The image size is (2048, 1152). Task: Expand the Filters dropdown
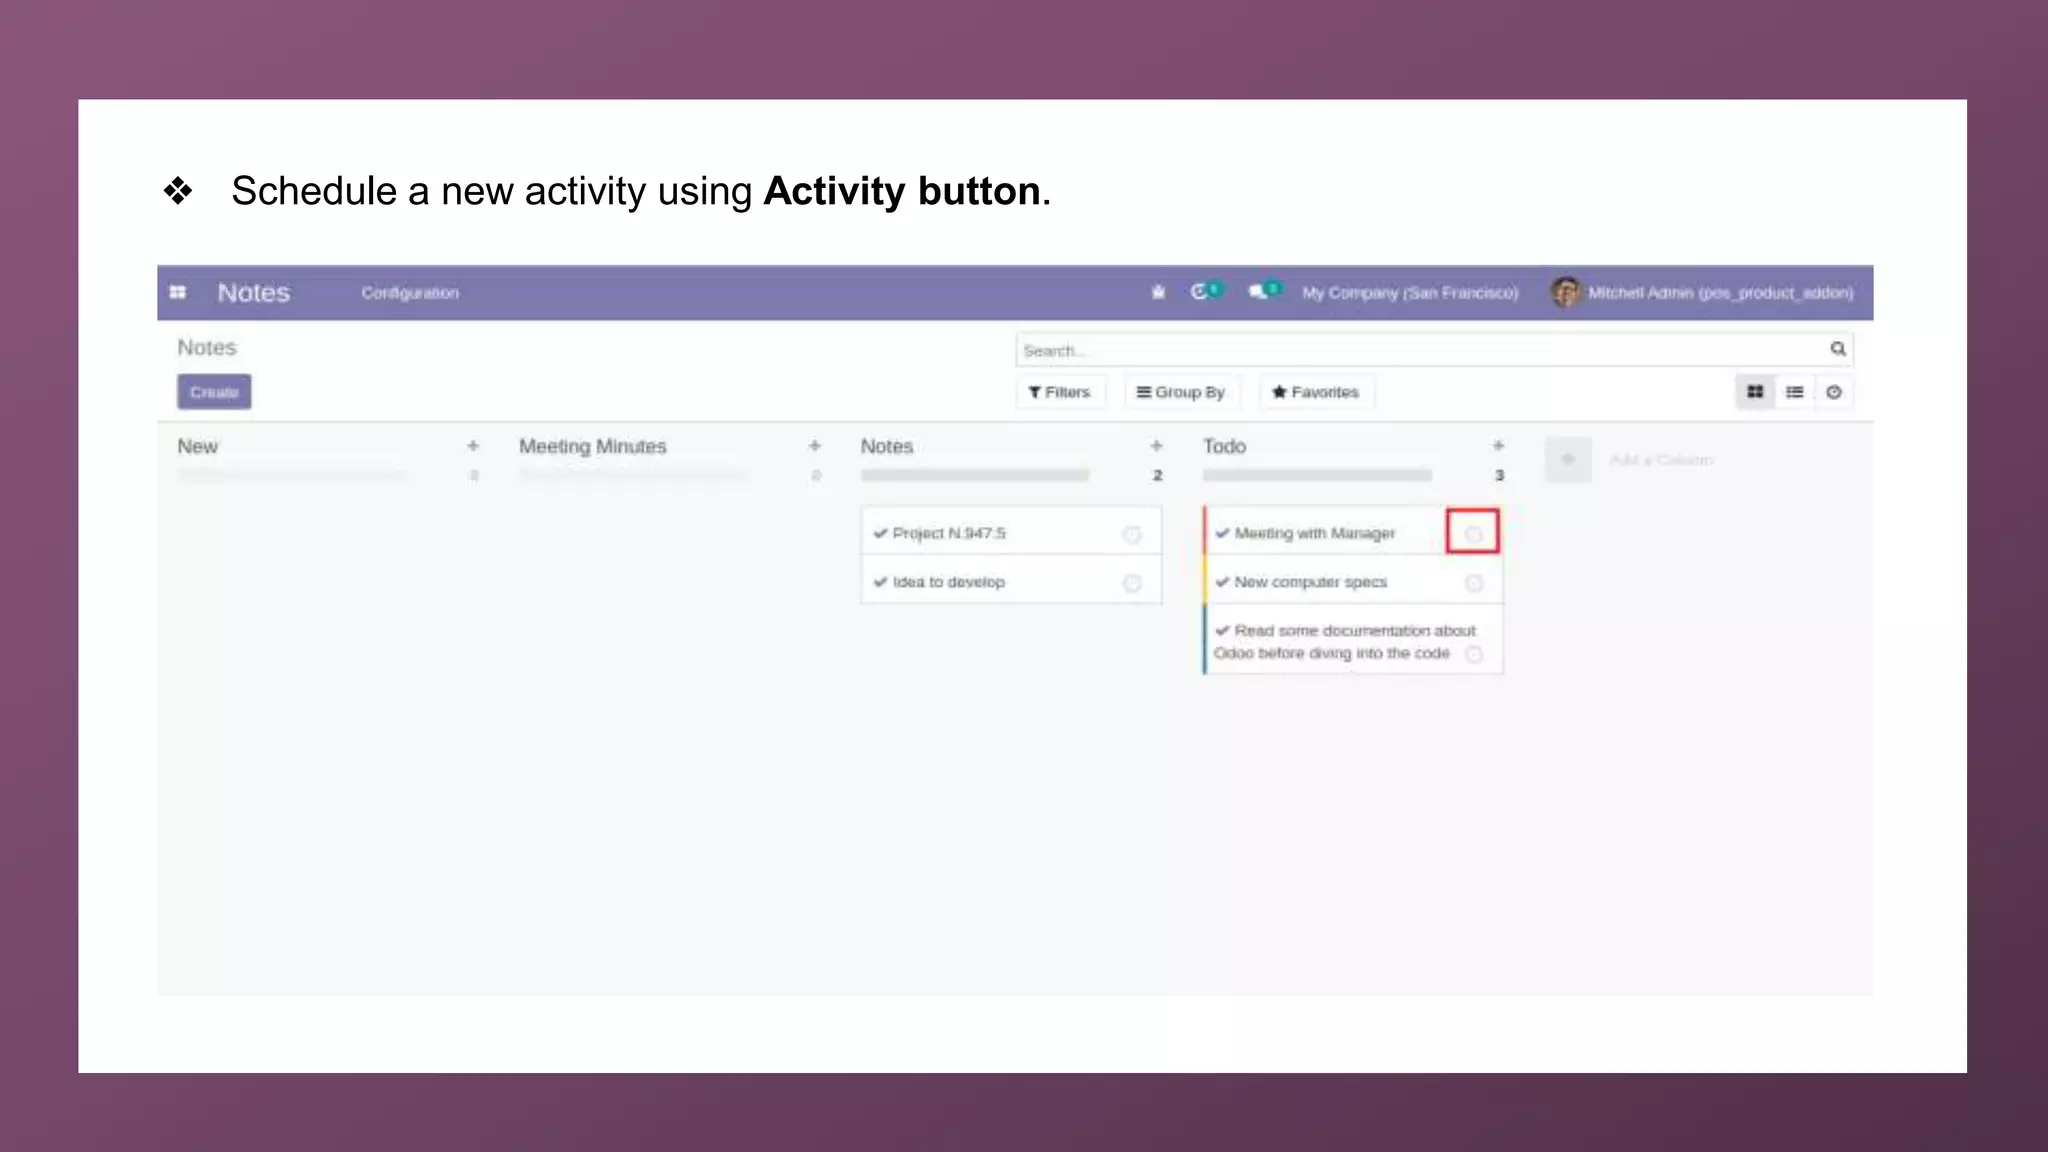(1060, 392)
